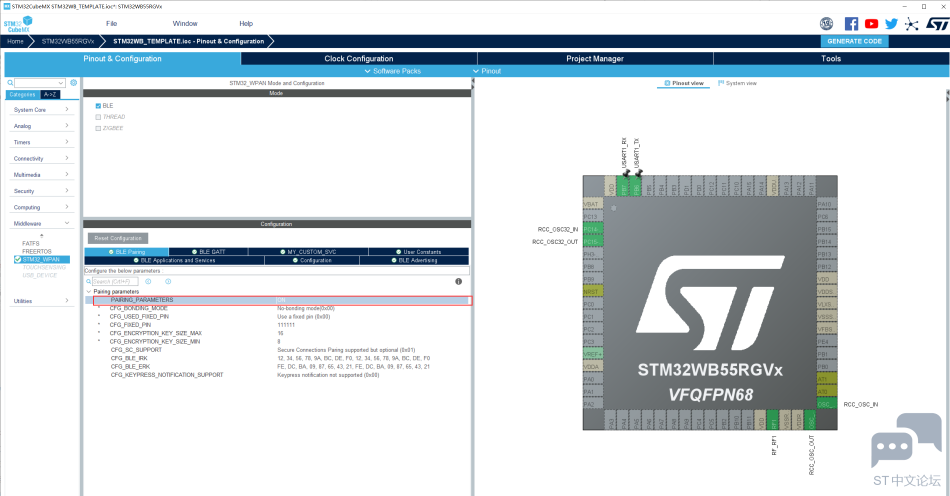The height and width of the screenshot is (496, 950).
Task: Click the search magnifier beside the category filter
Action: (10, 82)
